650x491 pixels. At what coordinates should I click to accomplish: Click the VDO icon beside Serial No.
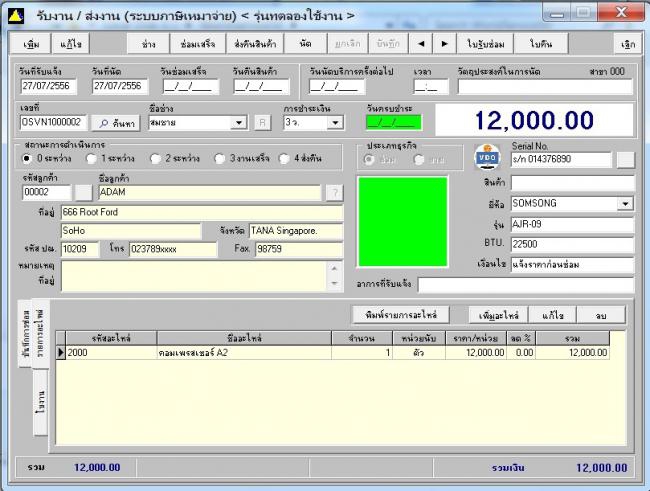[x=486, y=158]
